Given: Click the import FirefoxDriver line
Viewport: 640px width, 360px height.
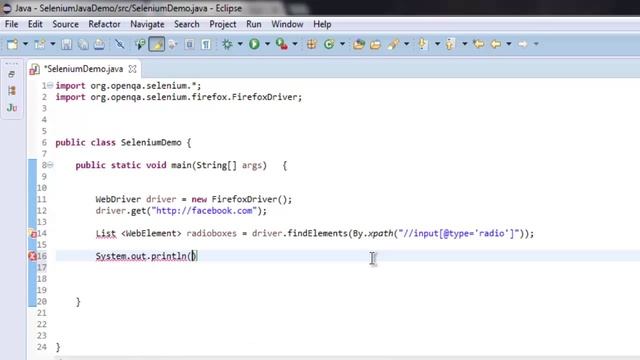Looking at the screenshot, I should [x=179, y=97].
